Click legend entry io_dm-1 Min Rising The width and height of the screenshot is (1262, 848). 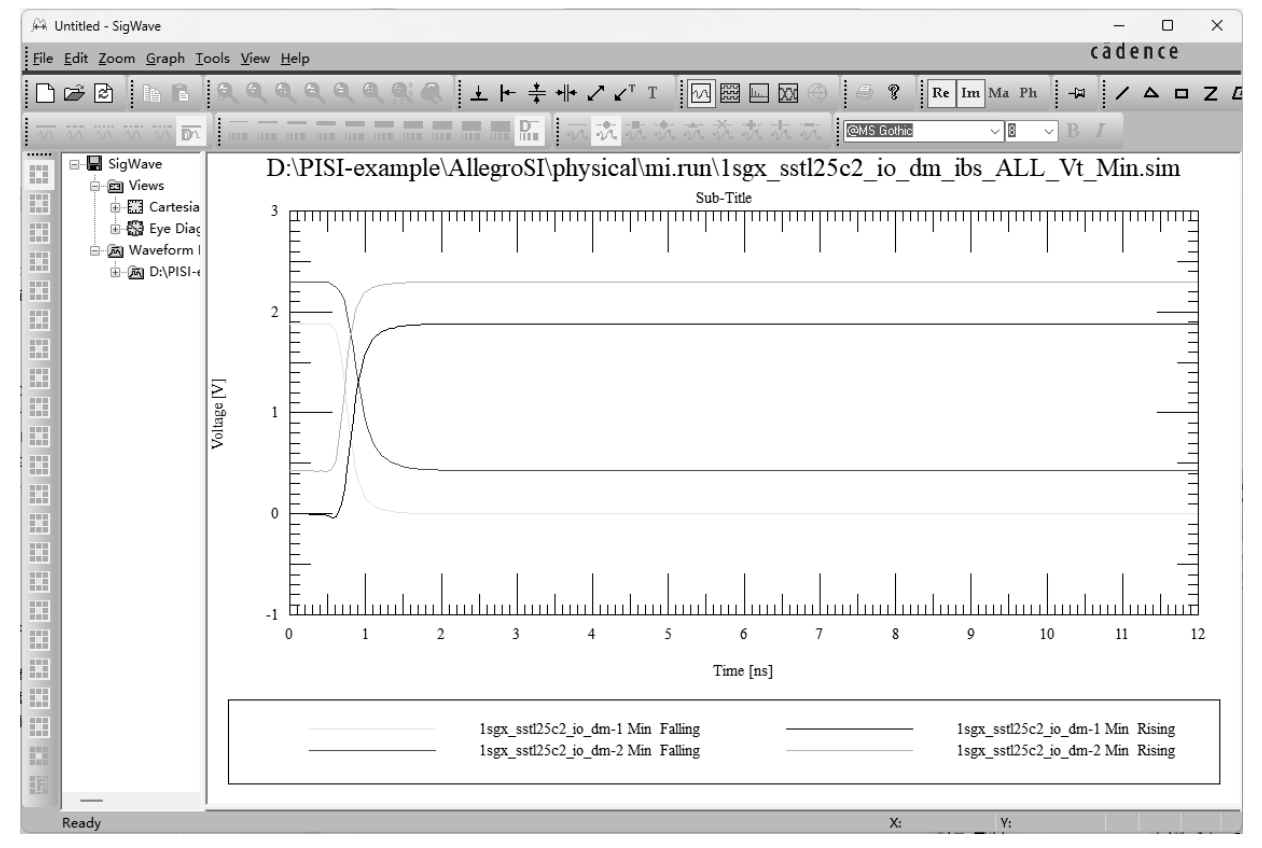(1066, 729)
